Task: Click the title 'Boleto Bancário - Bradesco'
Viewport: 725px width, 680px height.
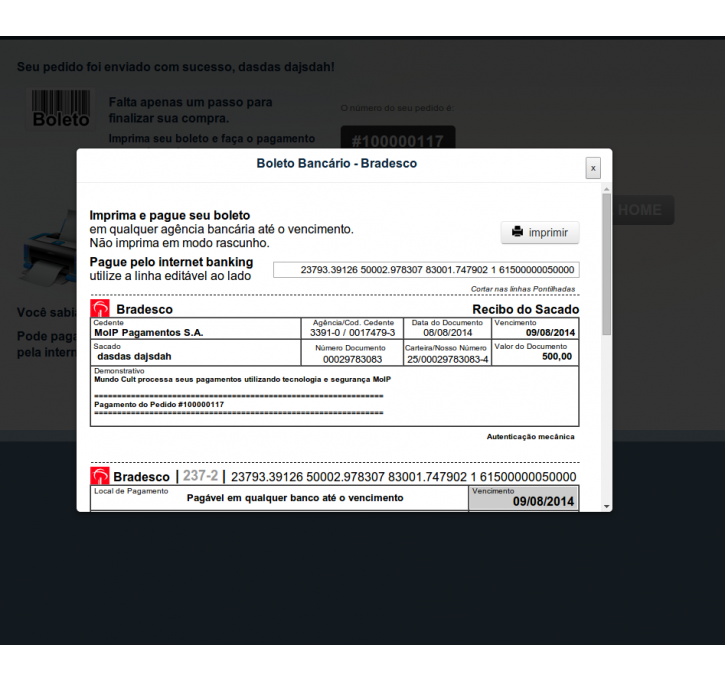Action: 337,163
